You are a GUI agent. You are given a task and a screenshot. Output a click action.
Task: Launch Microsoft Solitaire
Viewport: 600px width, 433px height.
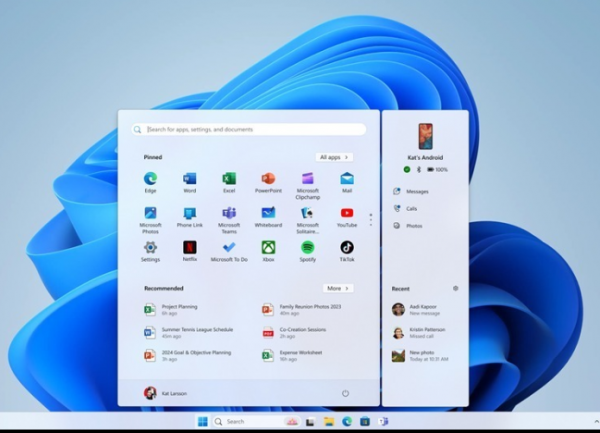308,220
